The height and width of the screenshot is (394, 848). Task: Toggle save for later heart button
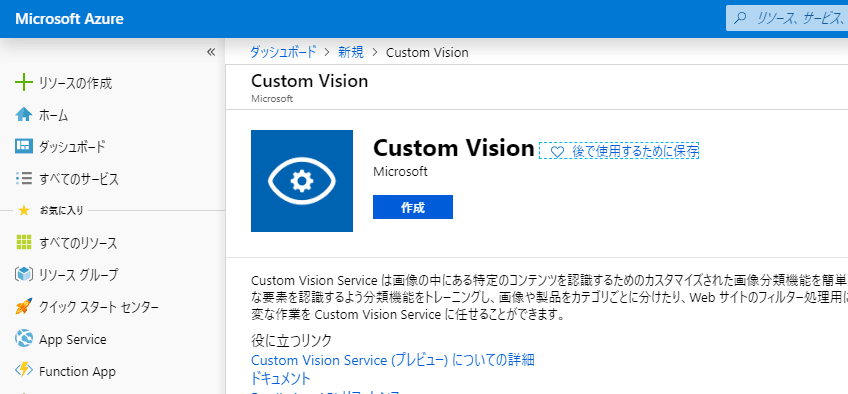point(619,151)
